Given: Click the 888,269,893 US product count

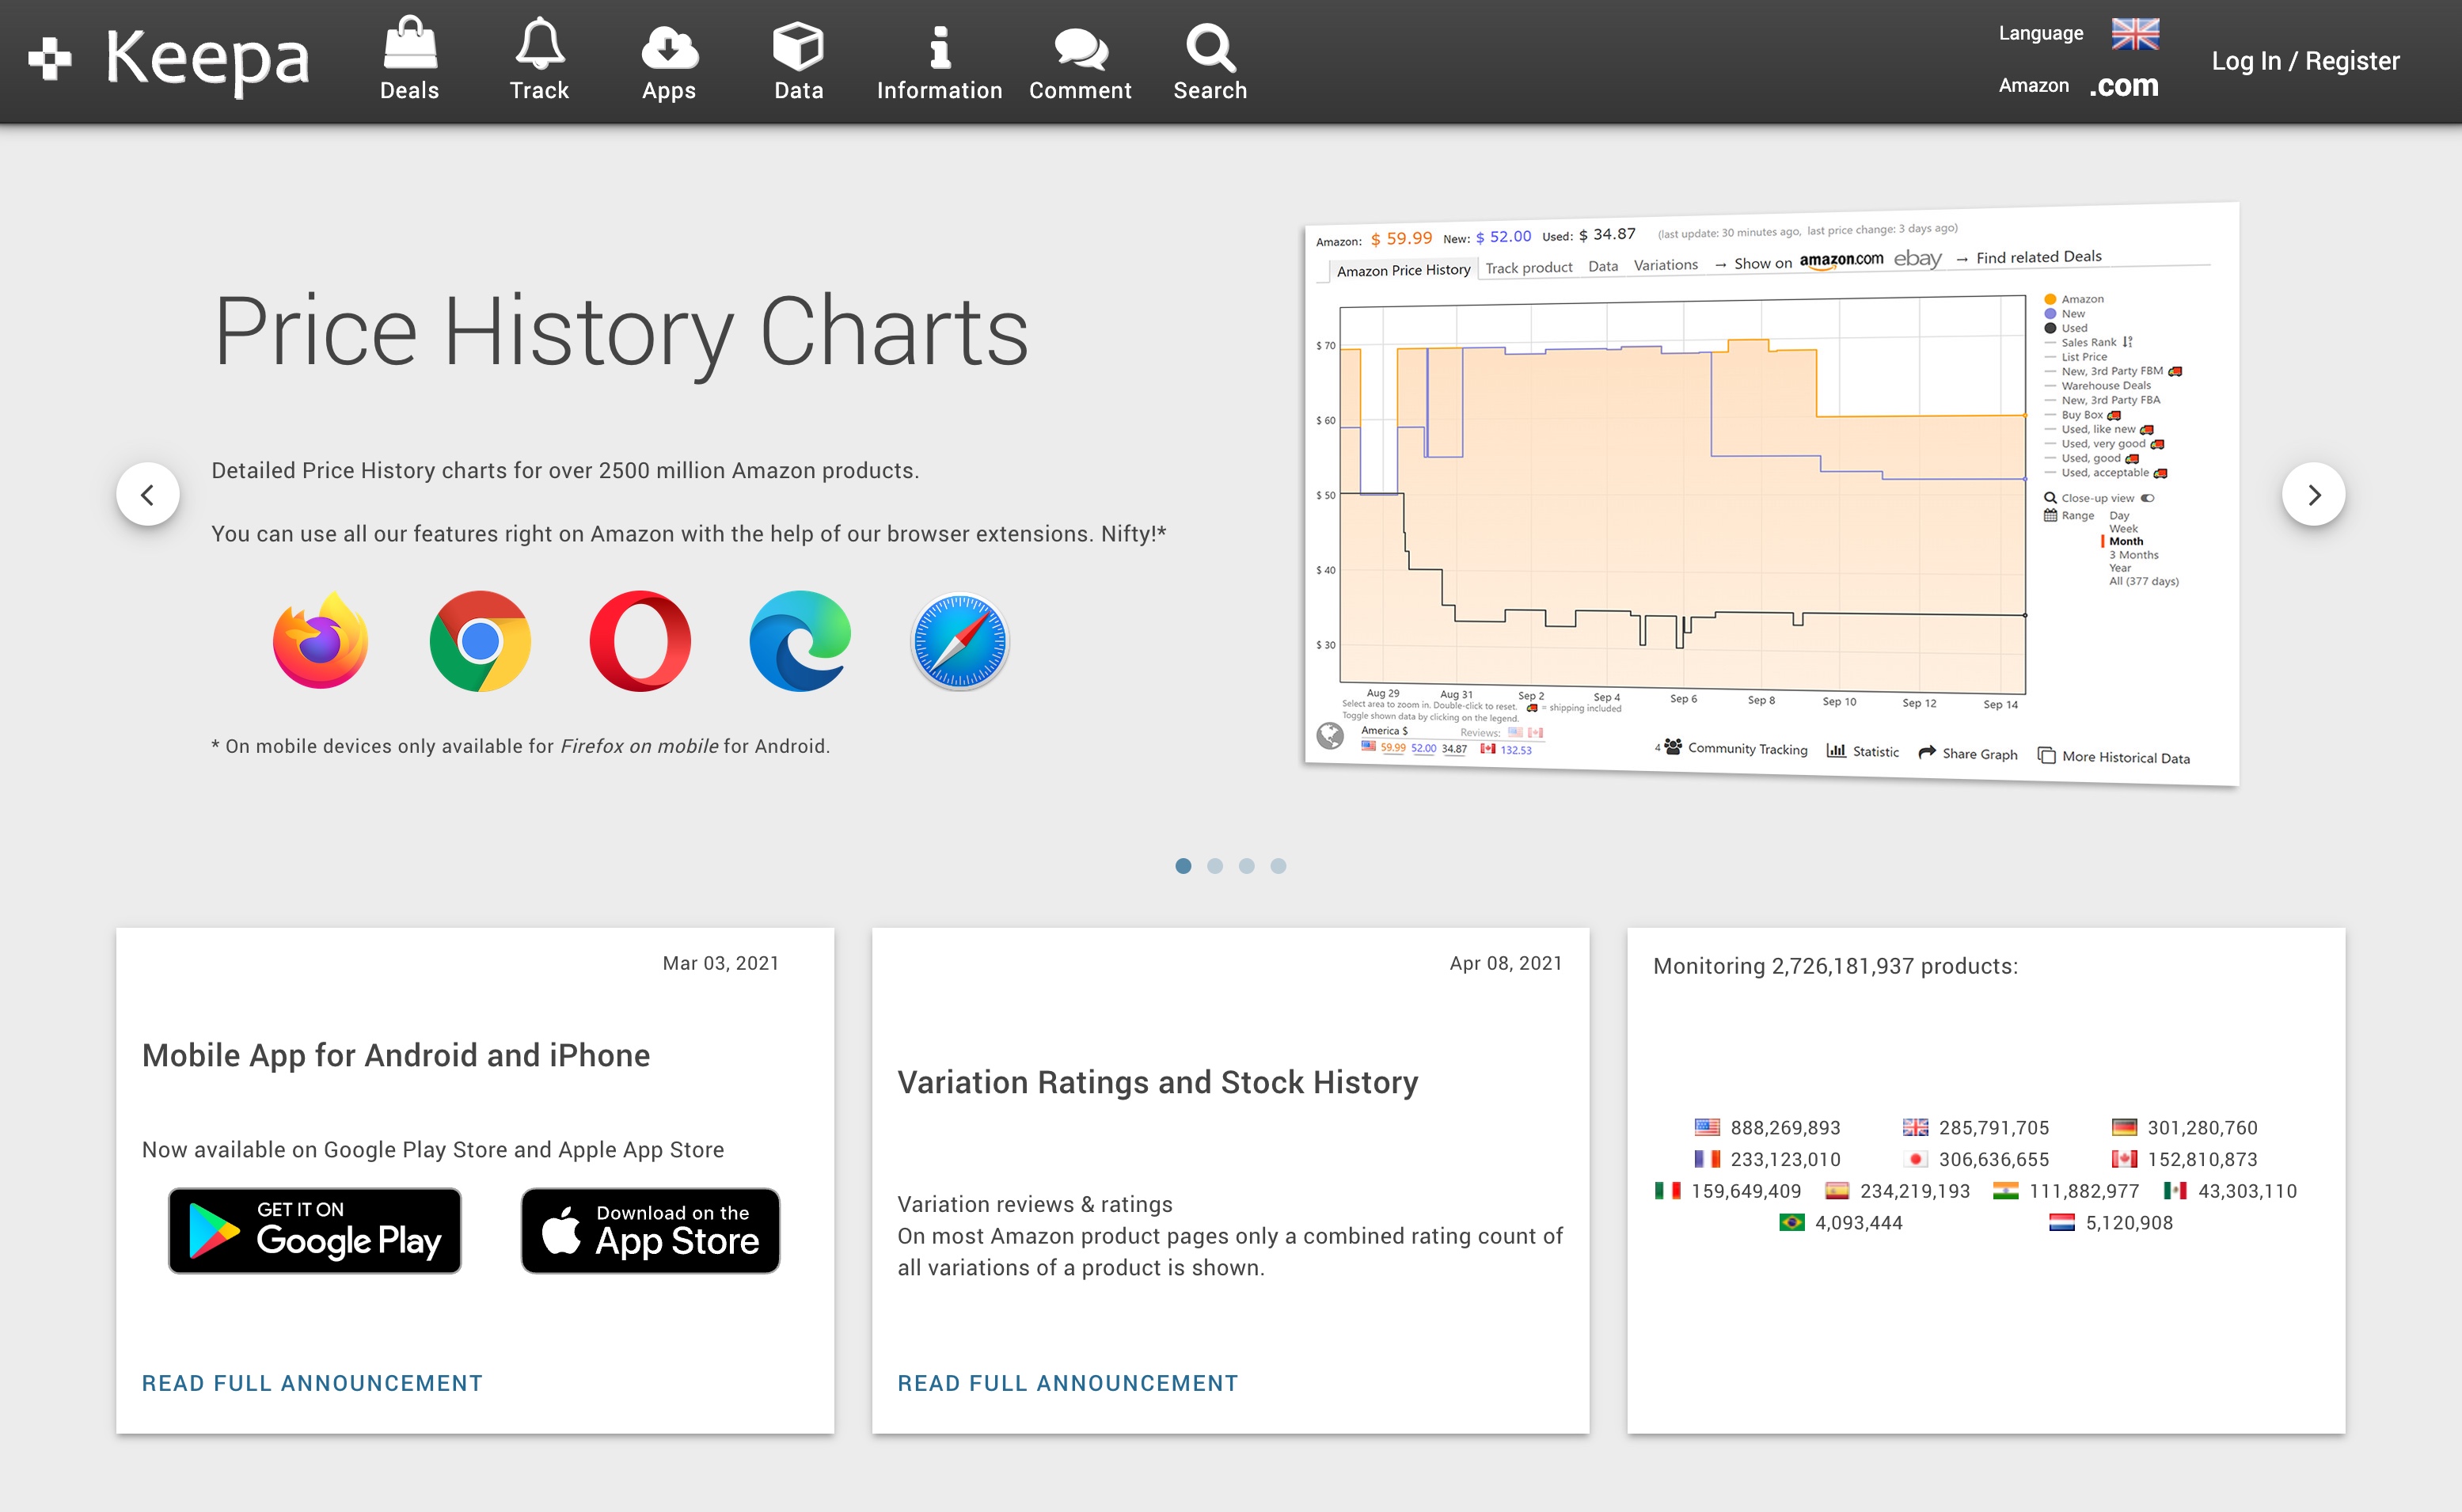Looking at the screenshot, I should tap(1785, 1128).
